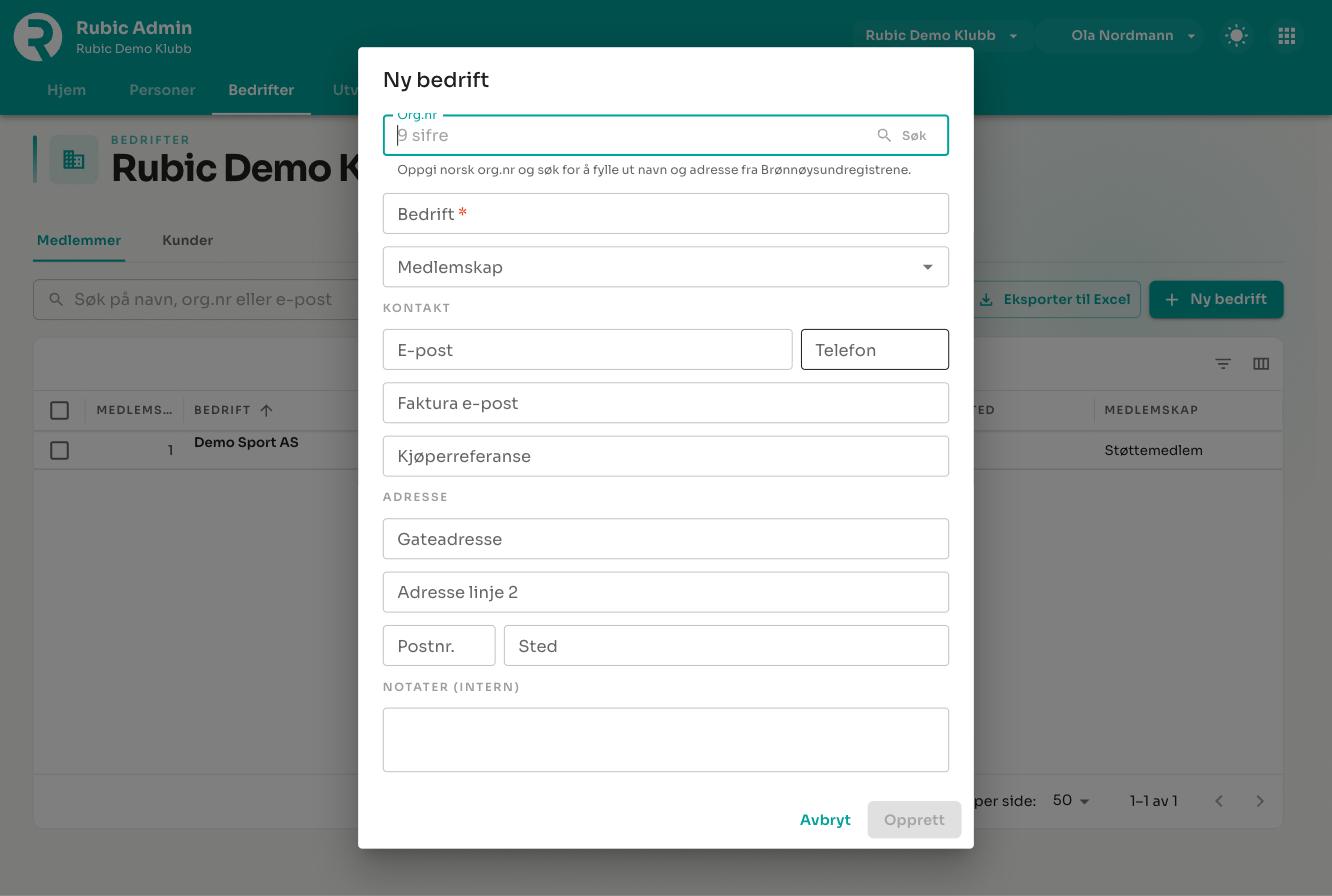Open the Ola Nordmann user menu
The width and height of the screenshot is (1332, 896).
click(1132, 36)
